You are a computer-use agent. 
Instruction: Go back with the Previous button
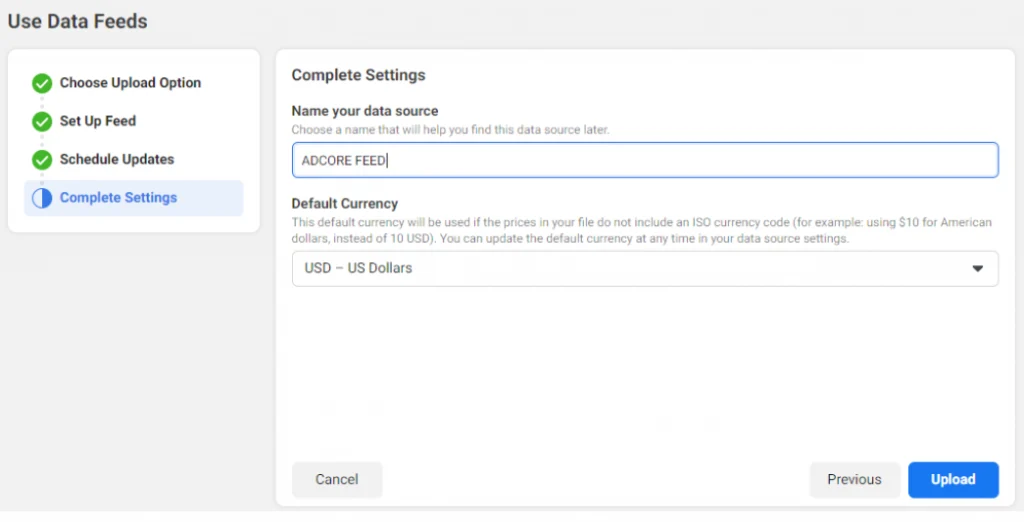854,479
